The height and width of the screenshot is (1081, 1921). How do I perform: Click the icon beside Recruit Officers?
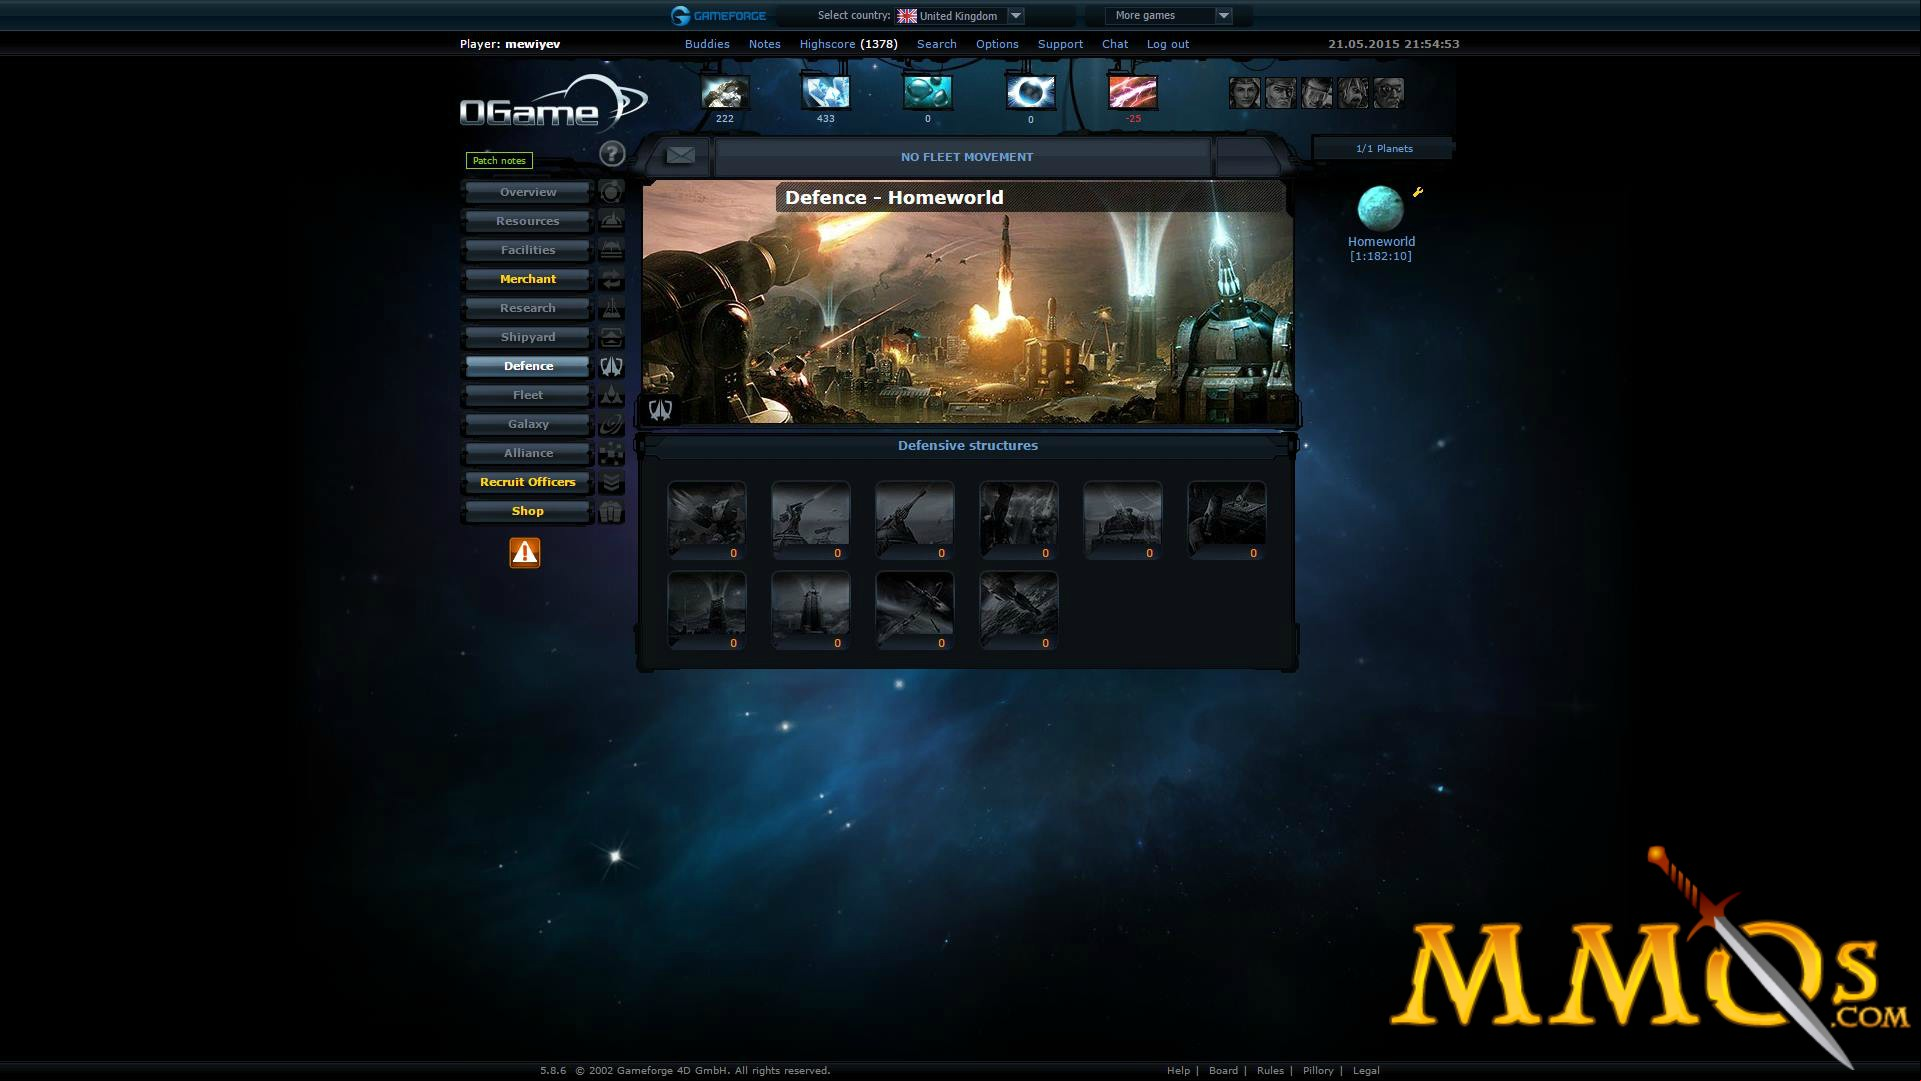pos(611,482)
